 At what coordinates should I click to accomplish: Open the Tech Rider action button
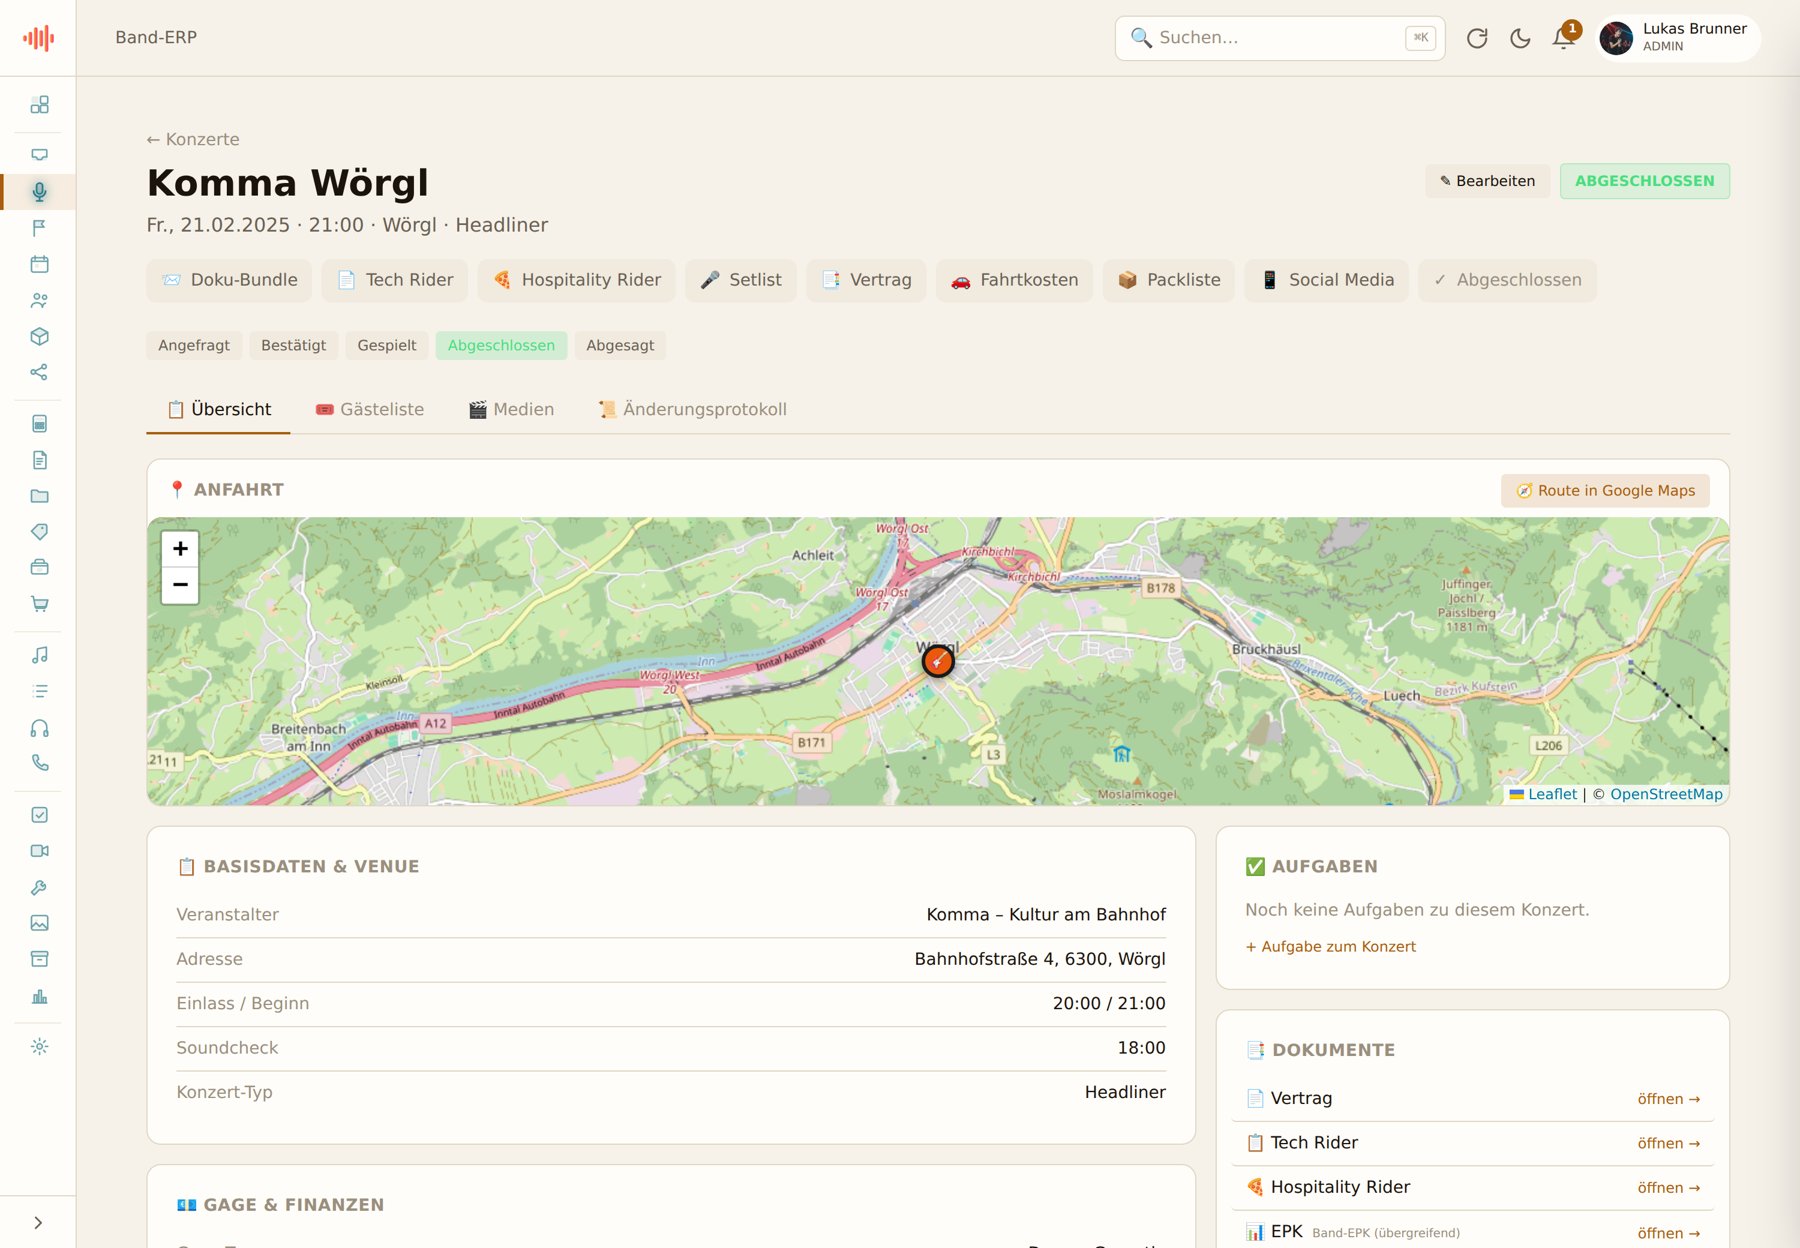(x=395, y=280)
